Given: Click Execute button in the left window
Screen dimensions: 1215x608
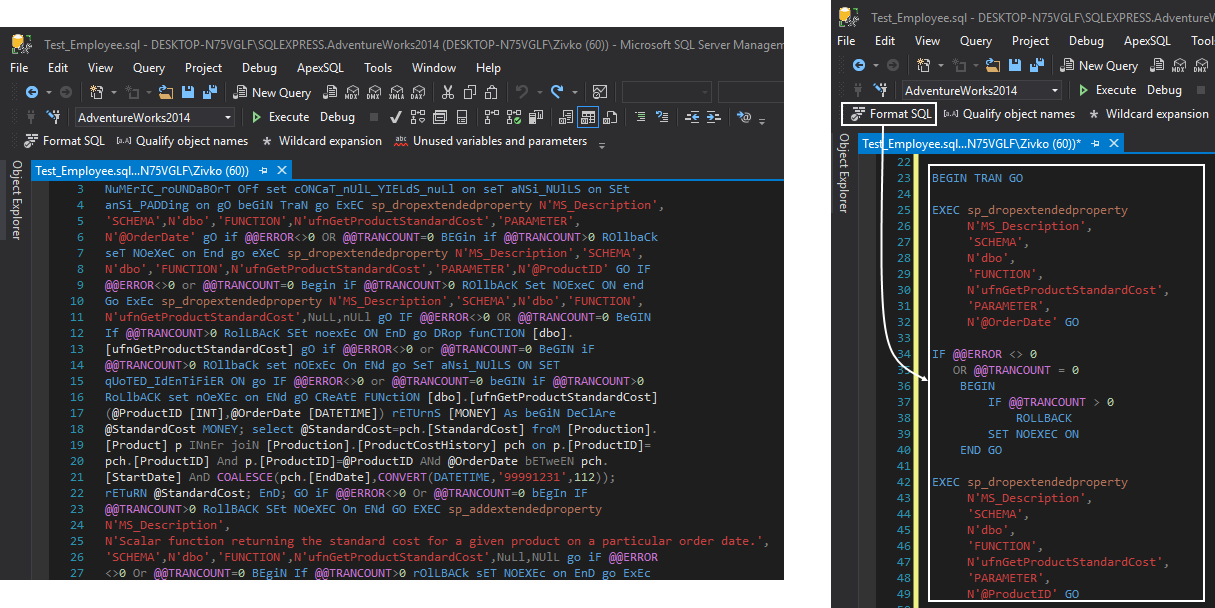Looking at the screenshot, I should point(281,117).
